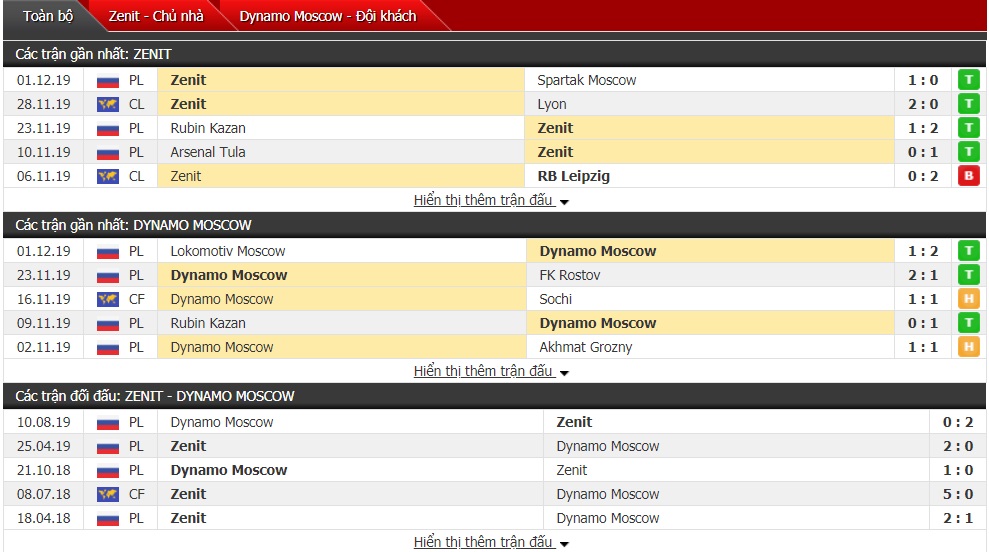The height and width of the screenshot is (552, 989).
Task: Click green T badge for Dynamo Moscow vs FK Rostov
Action: click(x=969, y=275)
